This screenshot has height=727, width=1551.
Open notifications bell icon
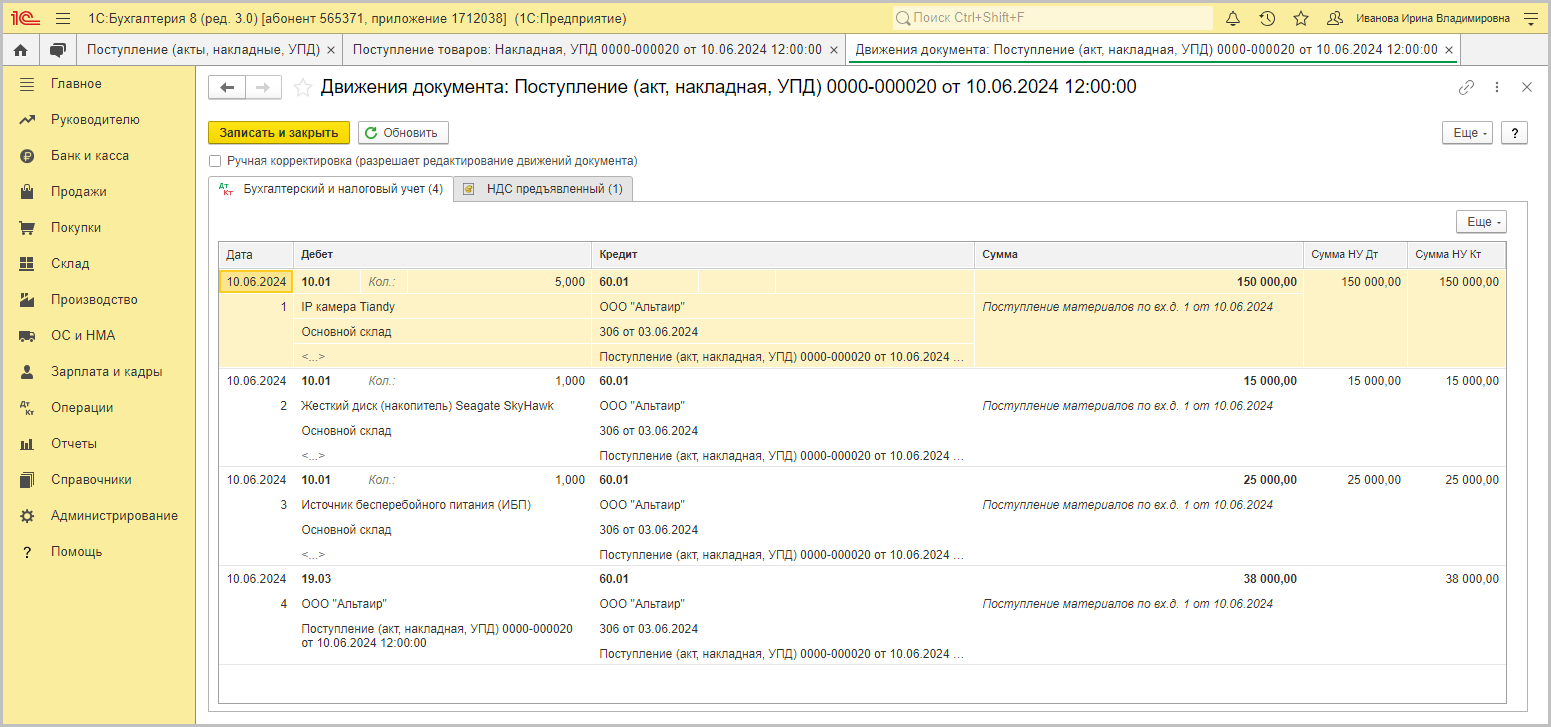[x=1233, y=18]
